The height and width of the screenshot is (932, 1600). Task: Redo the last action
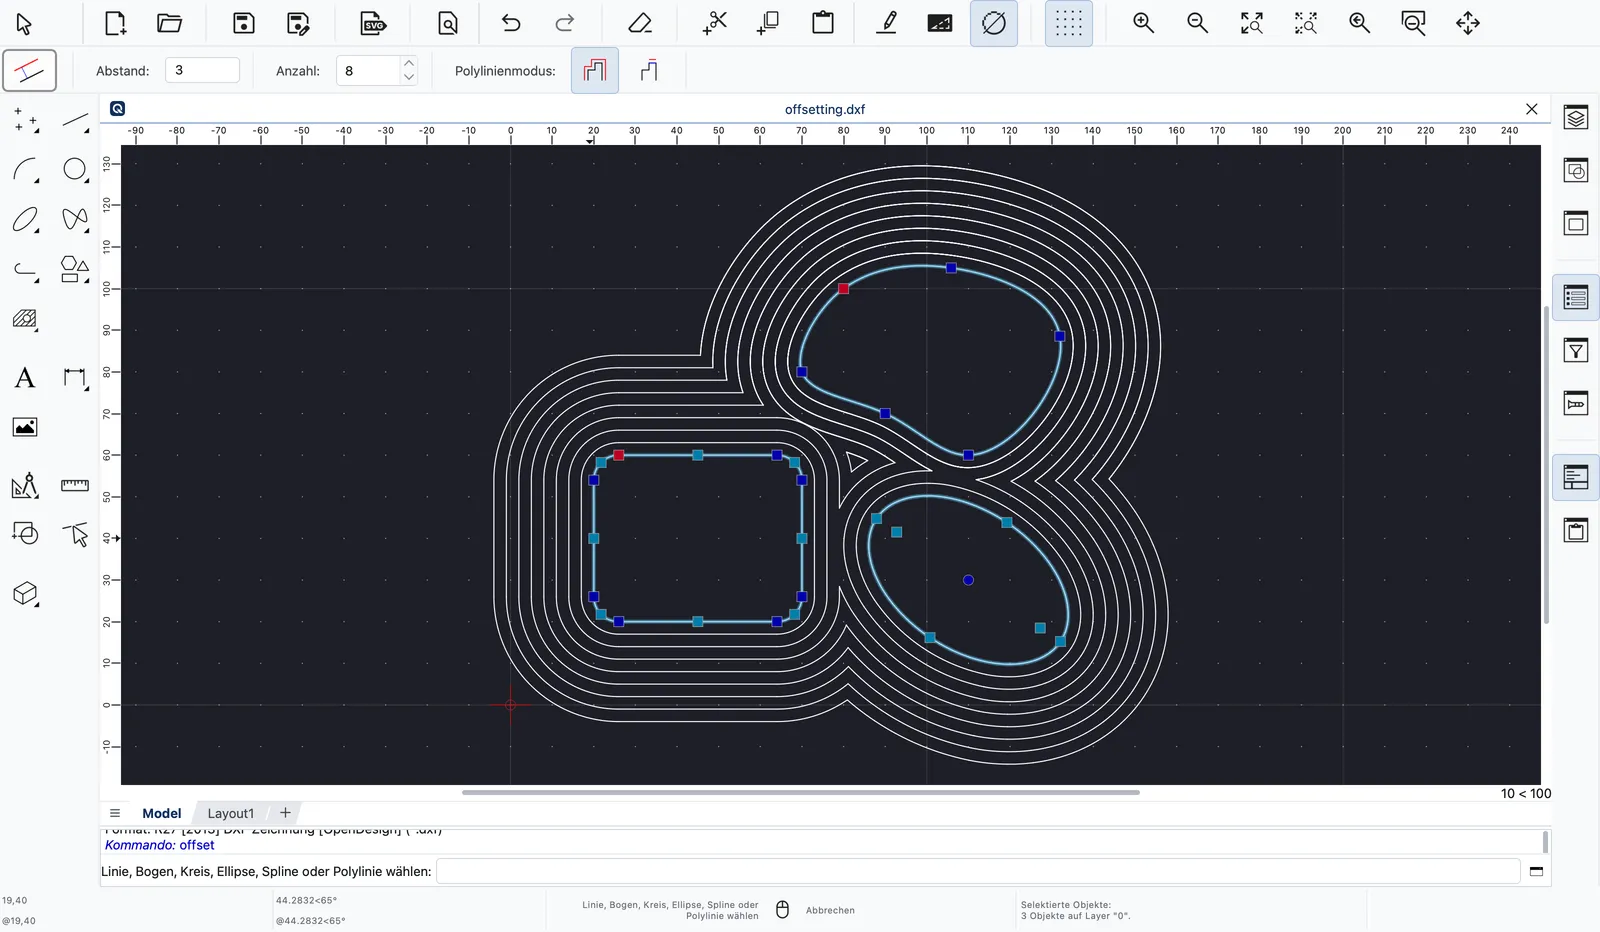click(565, 23)
